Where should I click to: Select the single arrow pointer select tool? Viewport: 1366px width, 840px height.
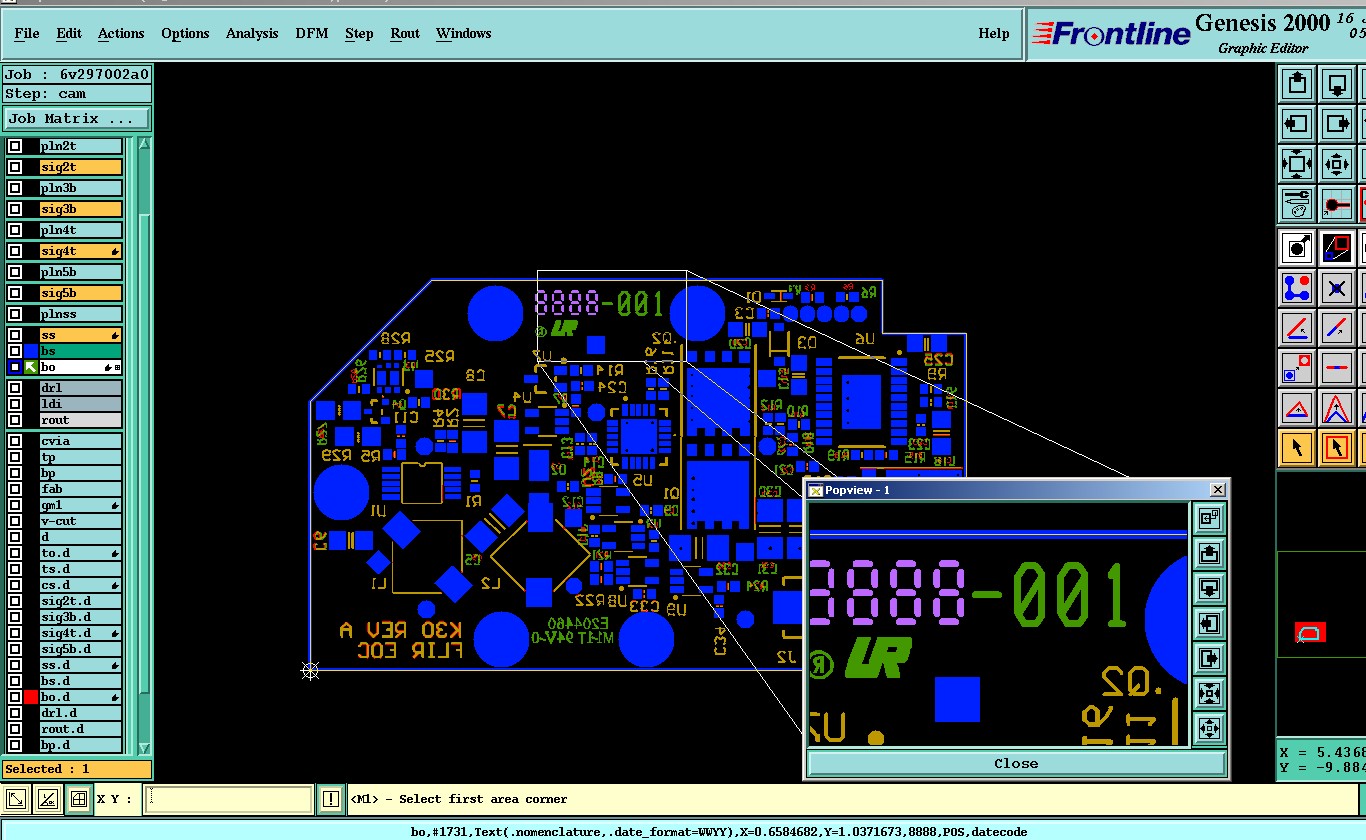pos(1298,448)
